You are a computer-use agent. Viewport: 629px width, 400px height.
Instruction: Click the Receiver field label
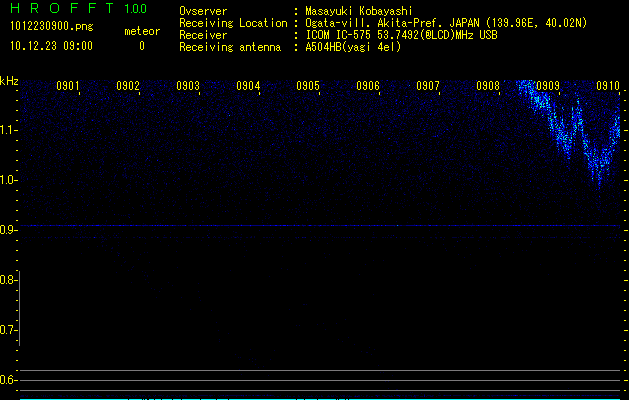pos(203,35)
